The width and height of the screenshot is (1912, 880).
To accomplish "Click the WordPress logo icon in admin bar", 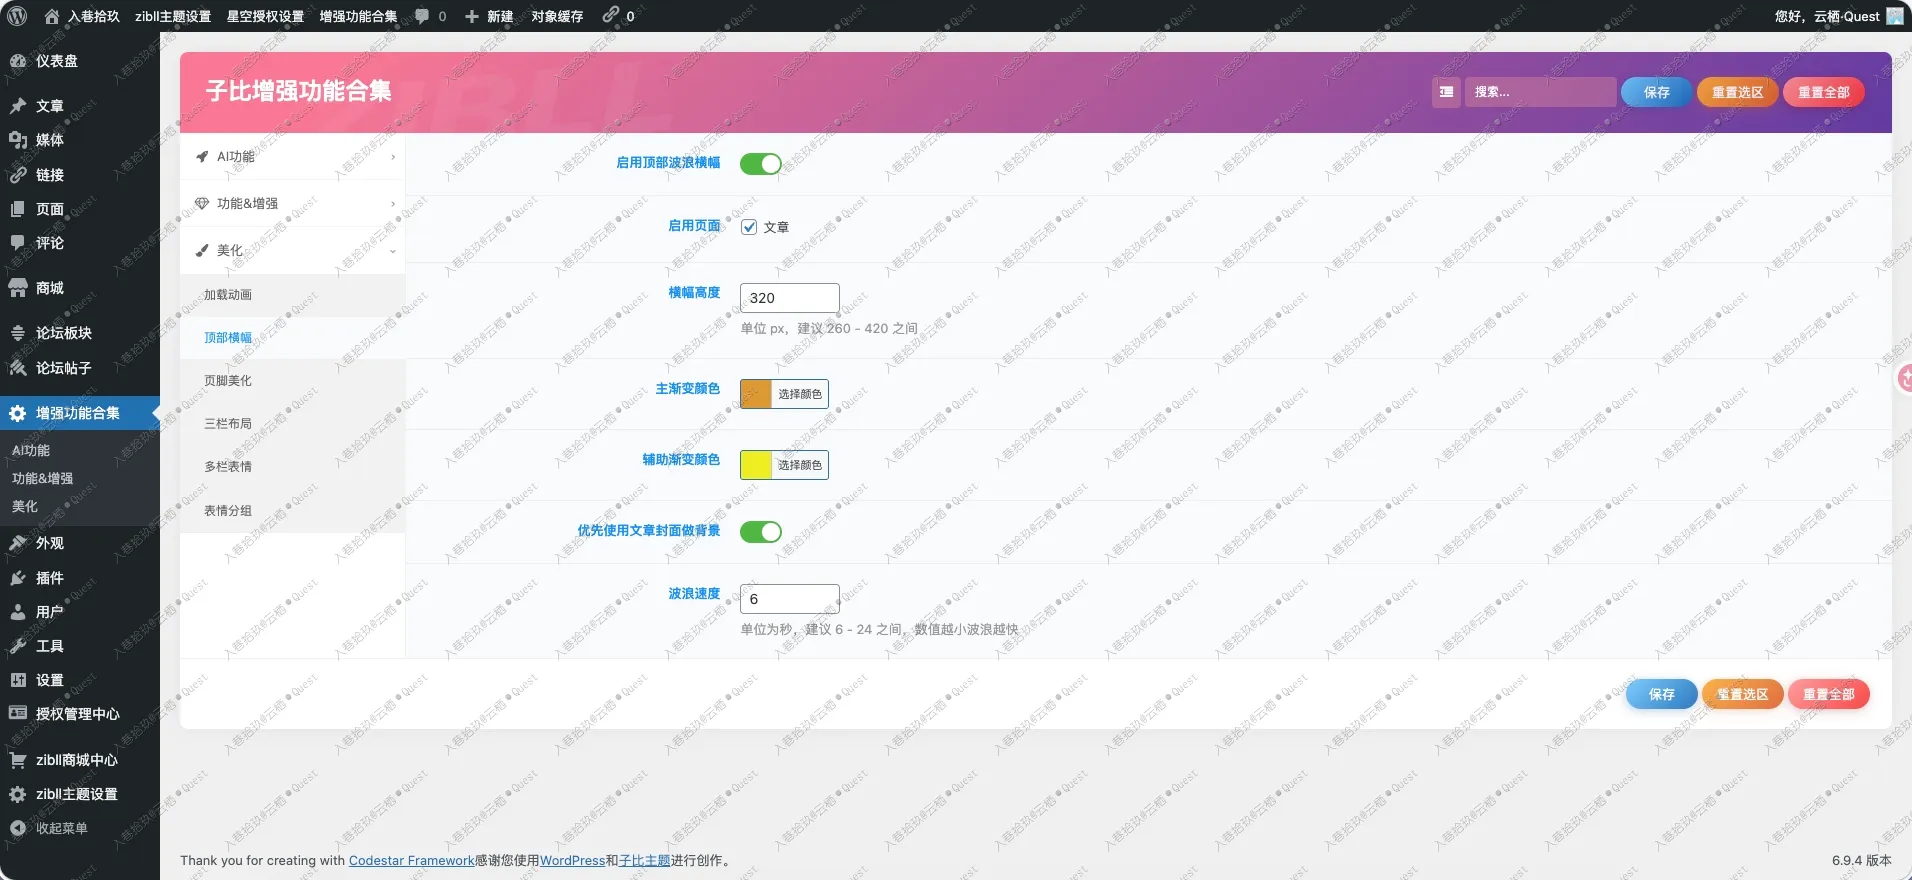I will (17, 16).
